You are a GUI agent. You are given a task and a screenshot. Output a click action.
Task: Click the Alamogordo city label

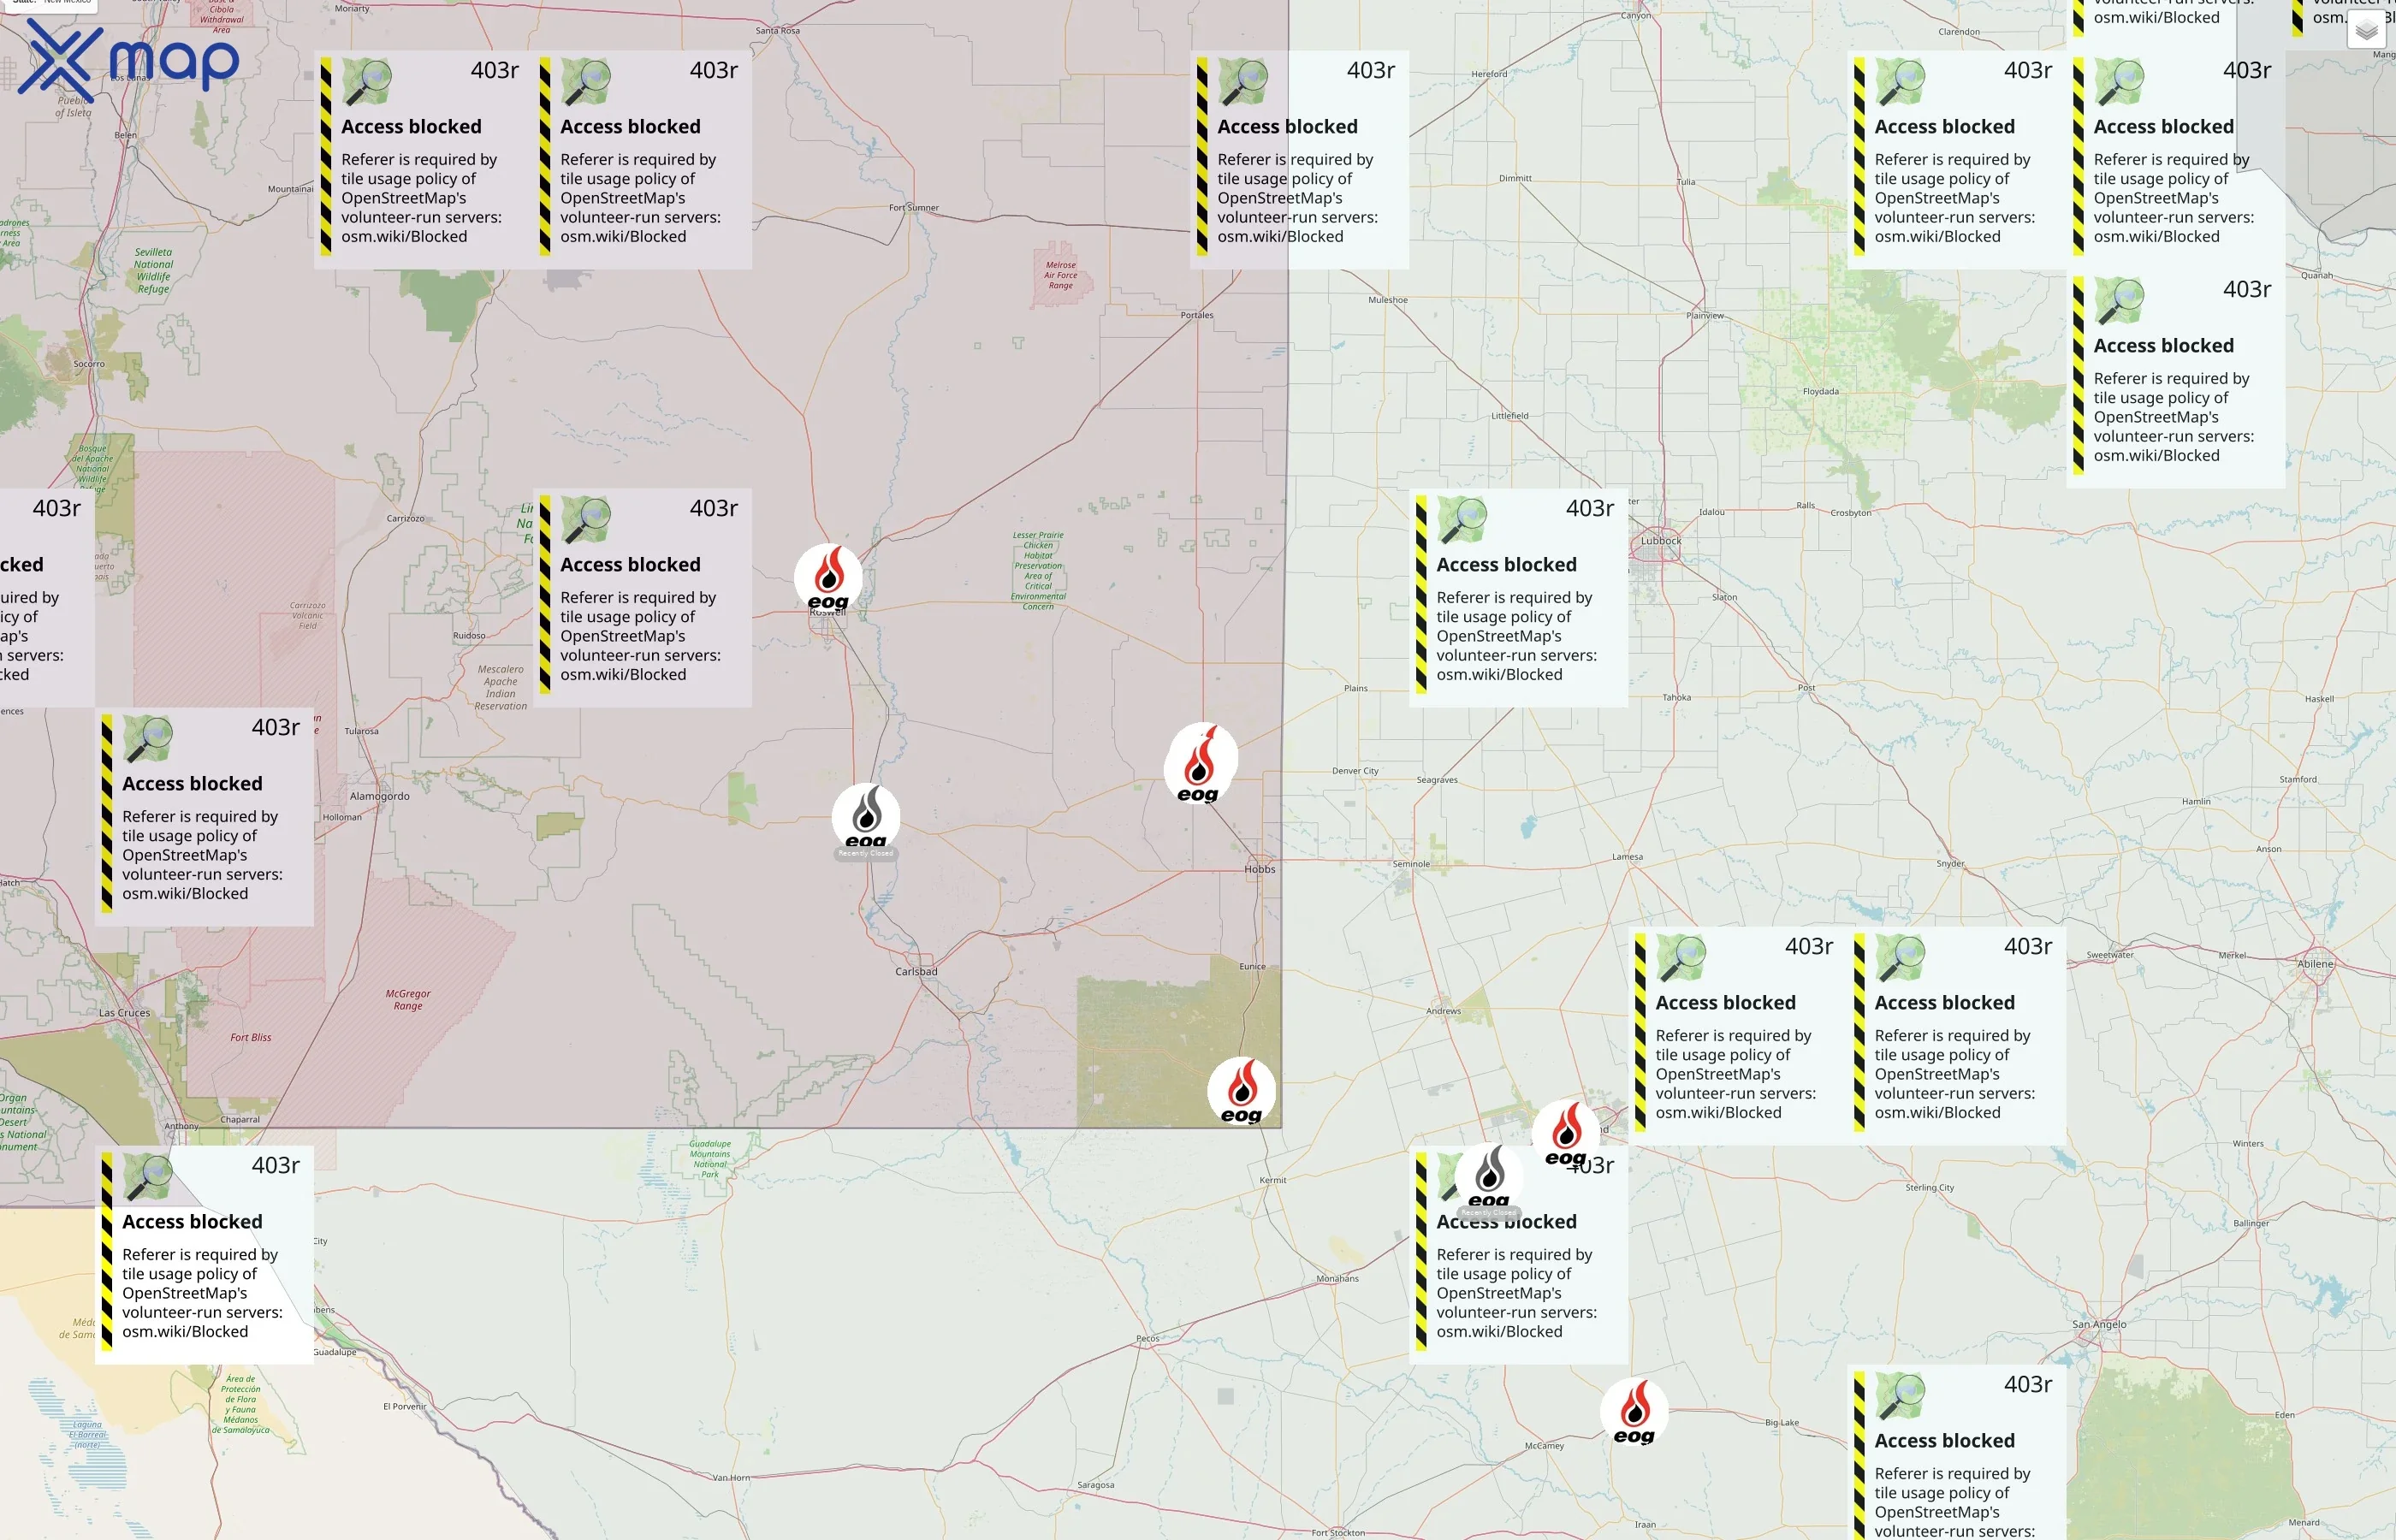tap(380, 796)
